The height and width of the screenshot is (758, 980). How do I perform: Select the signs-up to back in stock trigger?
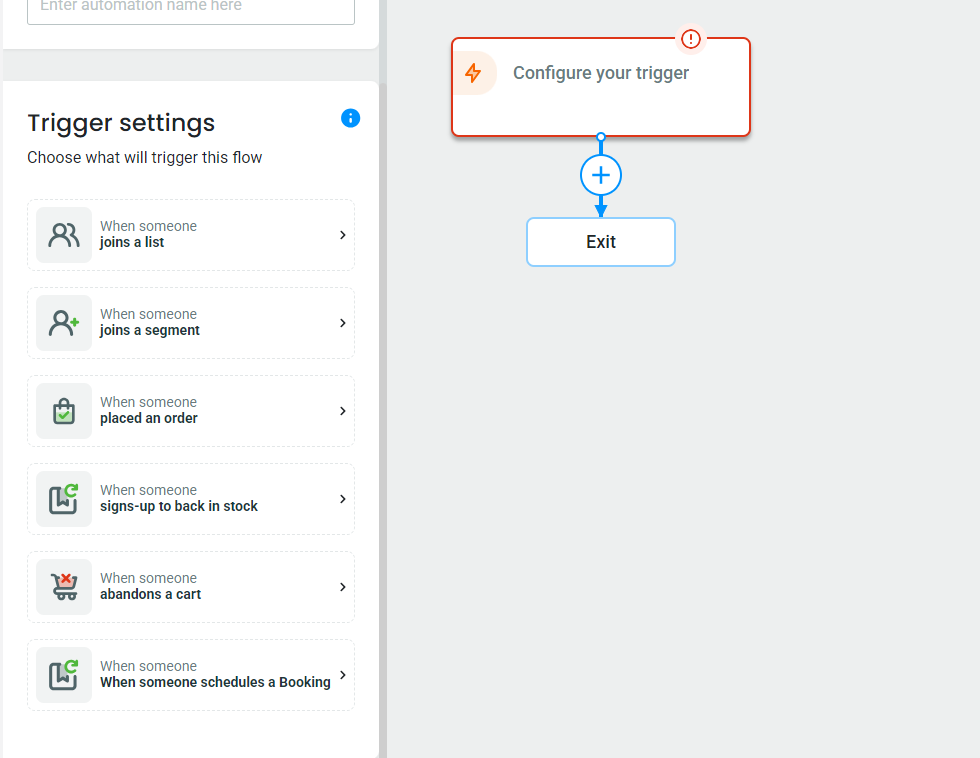[x=191, y=499]
